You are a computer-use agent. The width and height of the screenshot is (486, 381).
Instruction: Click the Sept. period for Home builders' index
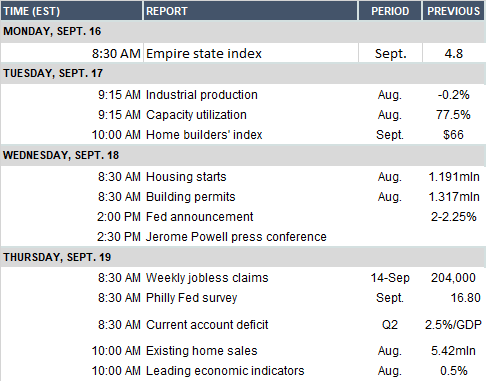(x=390, y=135)
